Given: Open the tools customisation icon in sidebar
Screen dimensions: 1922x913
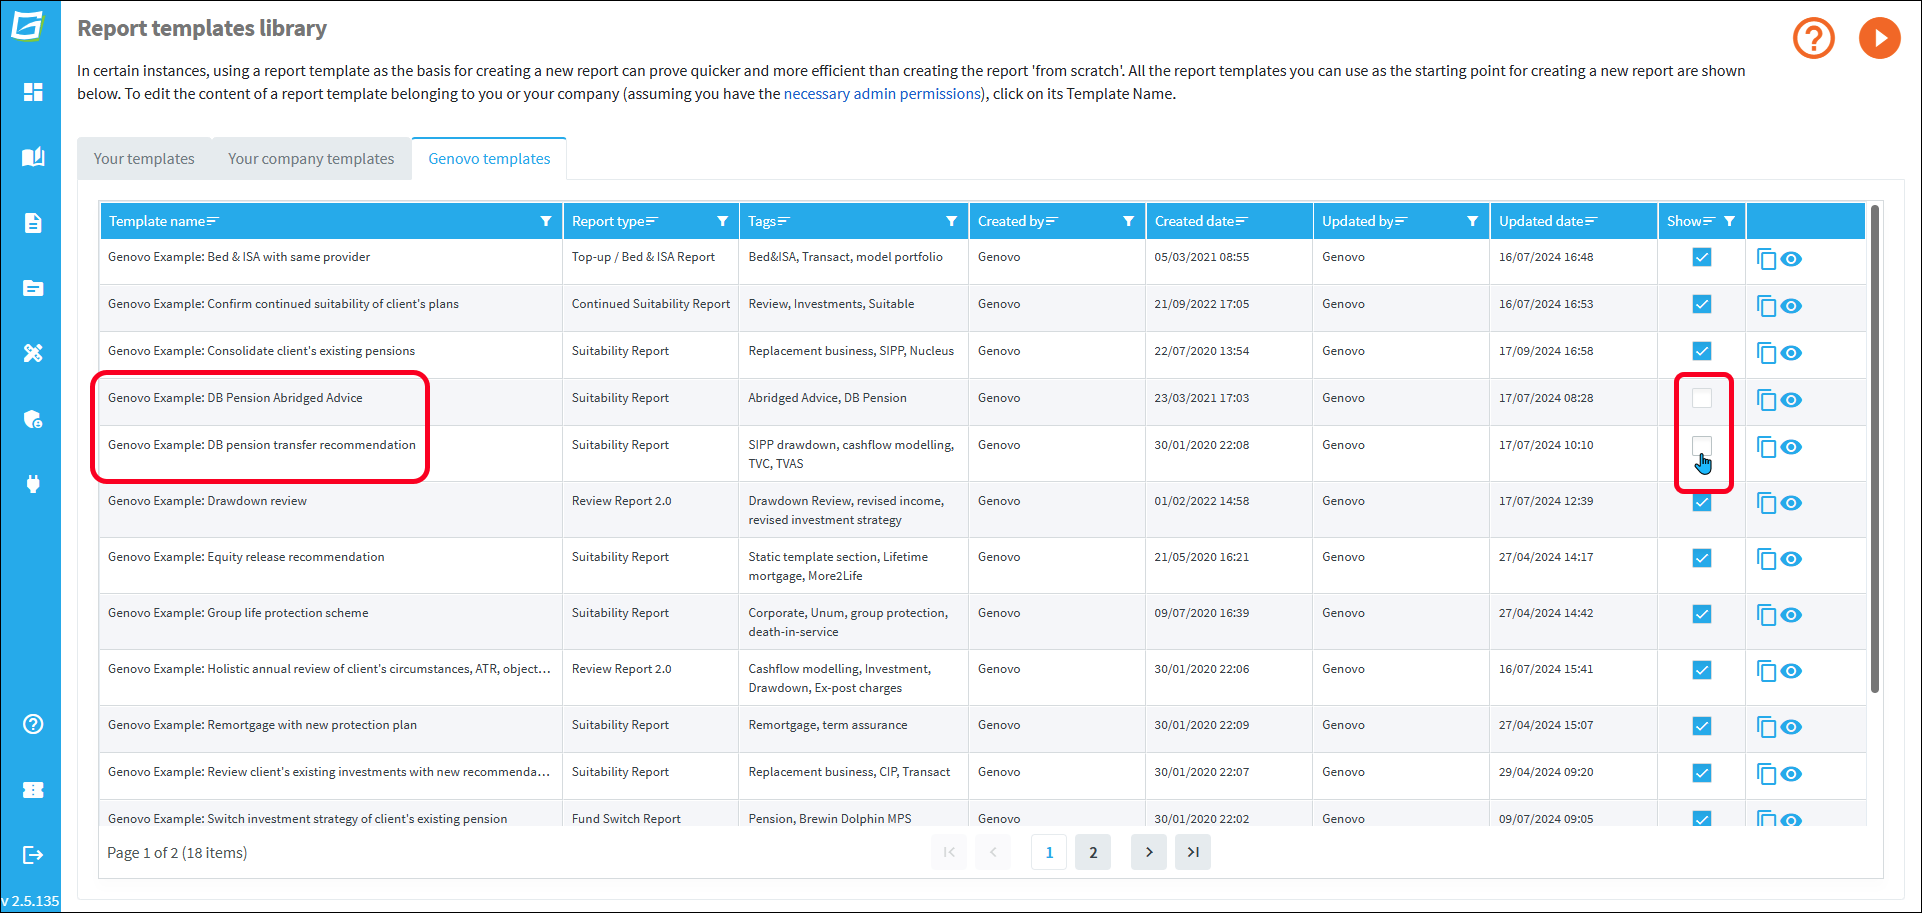Looking at the screenshot, I should 33,353.
